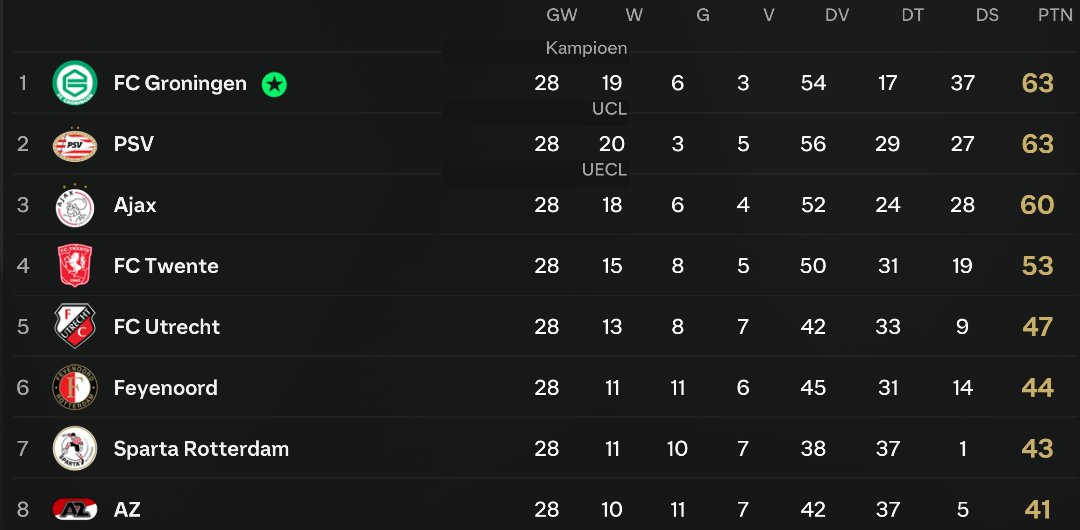
Task: Select Sparta Rotterdam team name
Action: point(201,449)
